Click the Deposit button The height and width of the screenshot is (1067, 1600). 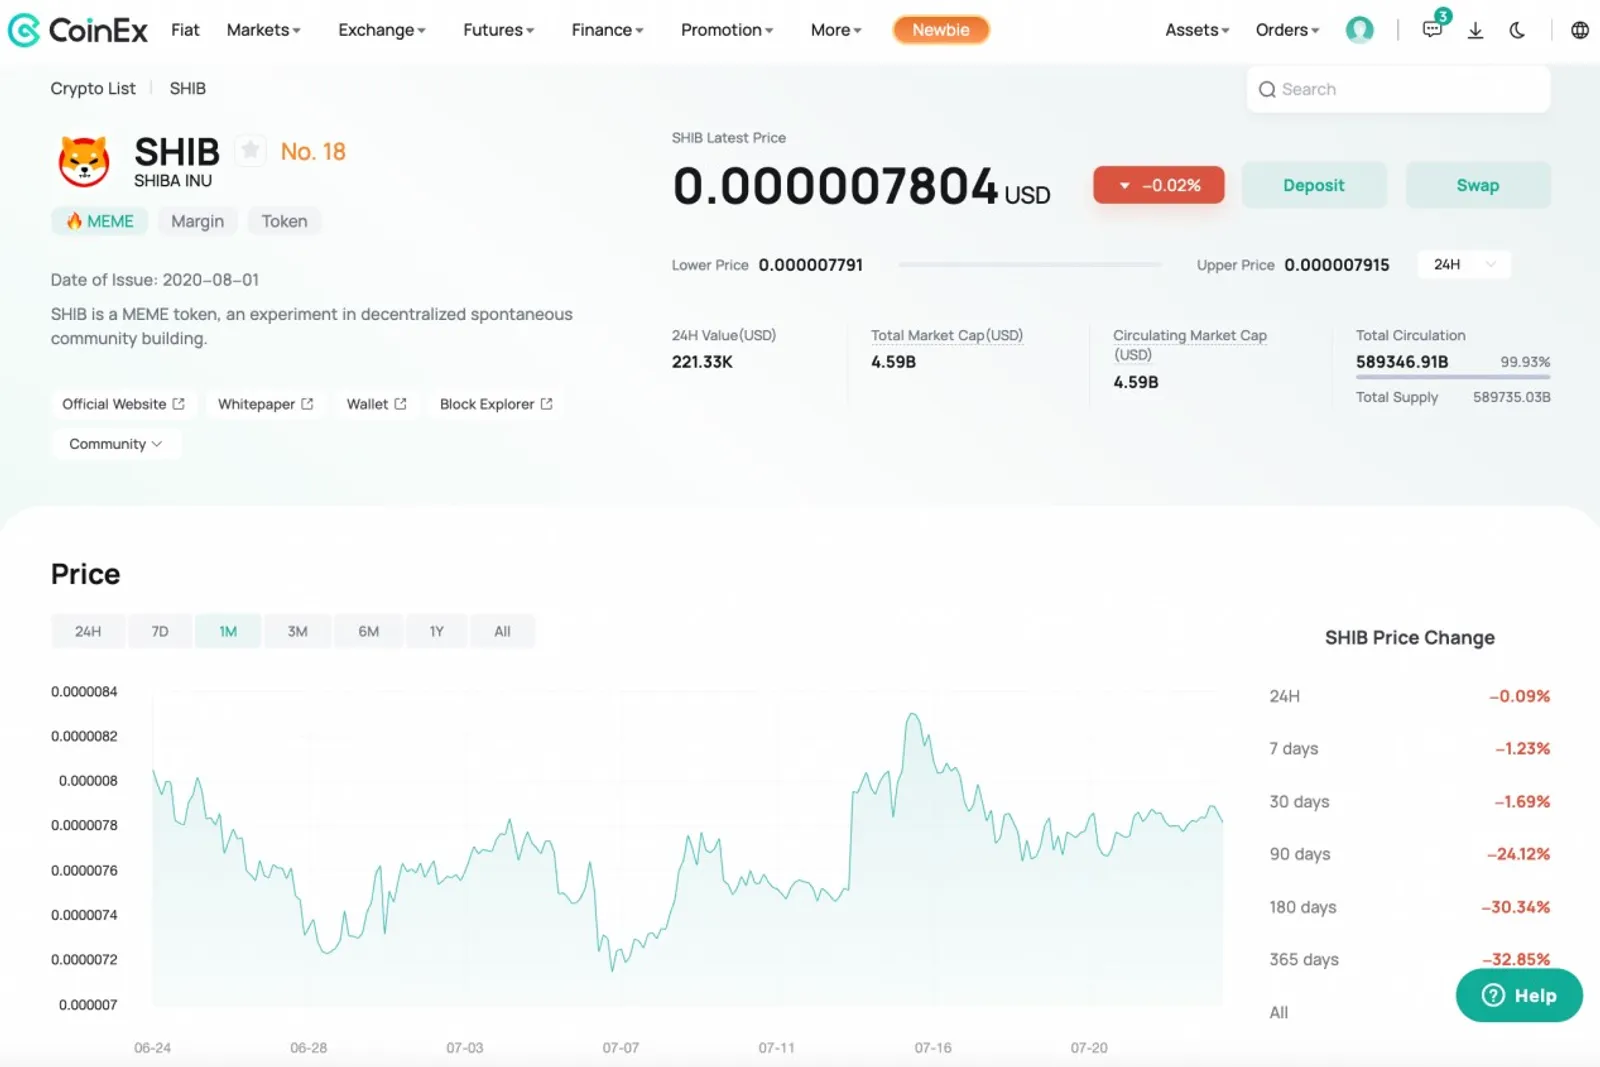(x=1313, y=185)
